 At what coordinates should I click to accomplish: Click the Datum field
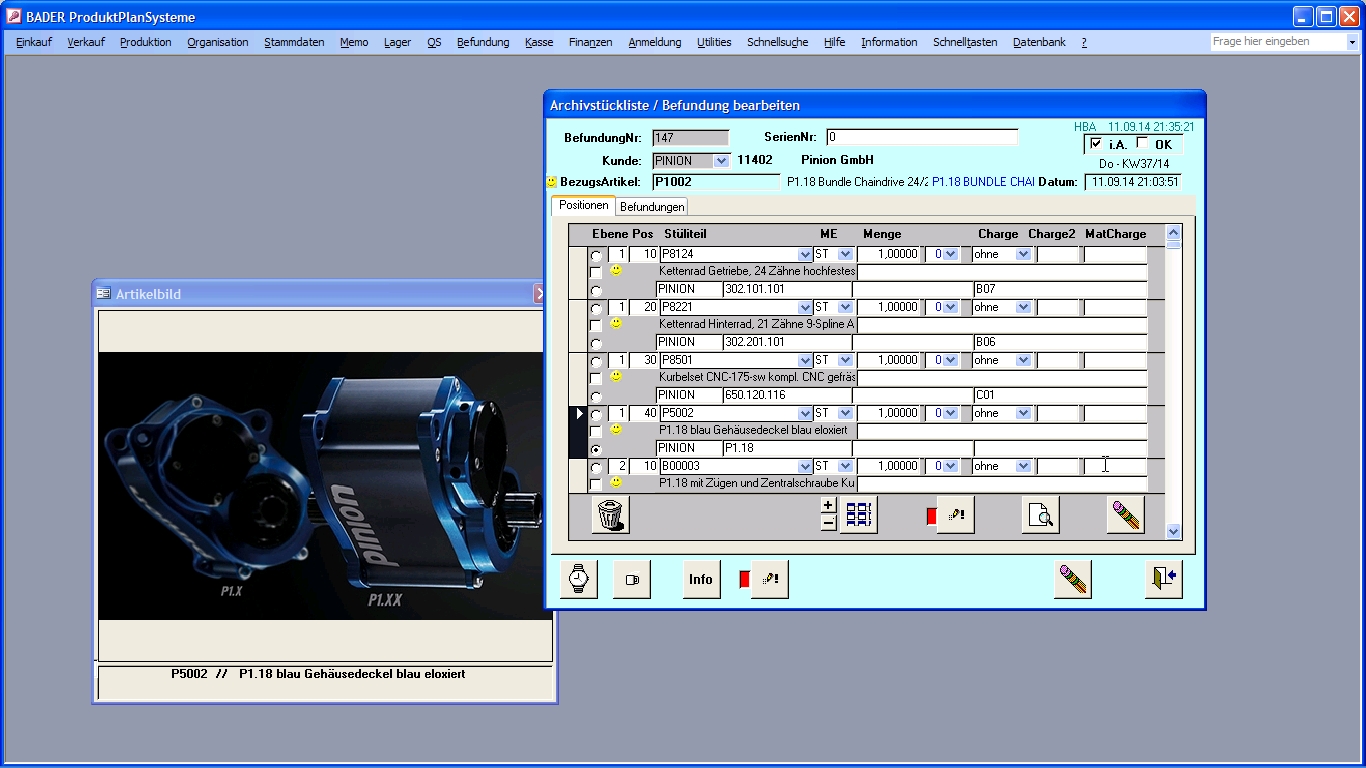point(1133,182)
